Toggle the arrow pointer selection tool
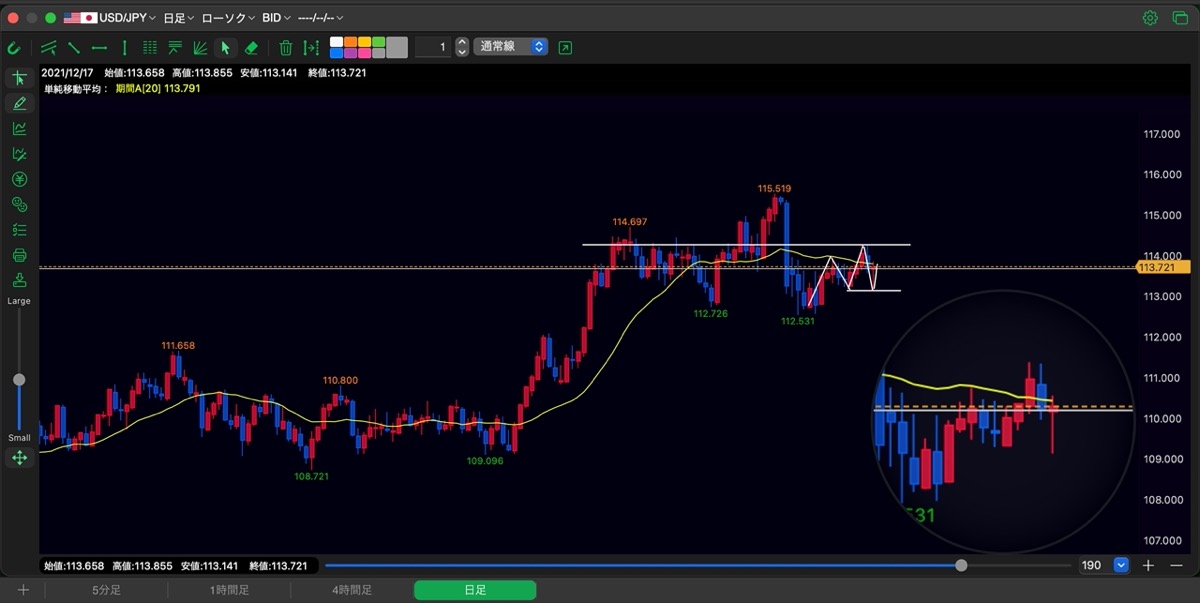 point(225,47)
